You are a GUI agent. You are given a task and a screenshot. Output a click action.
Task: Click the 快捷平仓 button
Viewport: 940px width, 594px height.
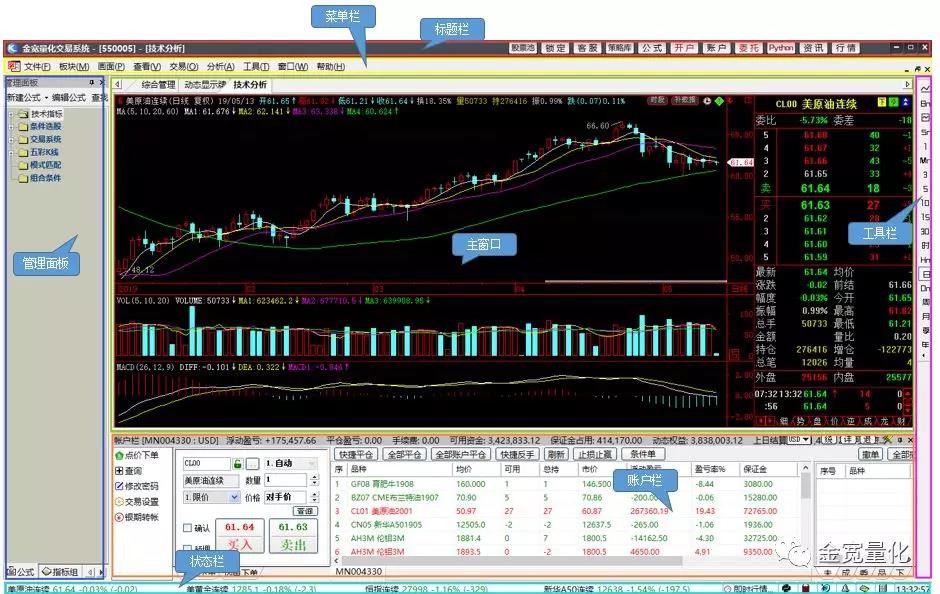[355, 454]
